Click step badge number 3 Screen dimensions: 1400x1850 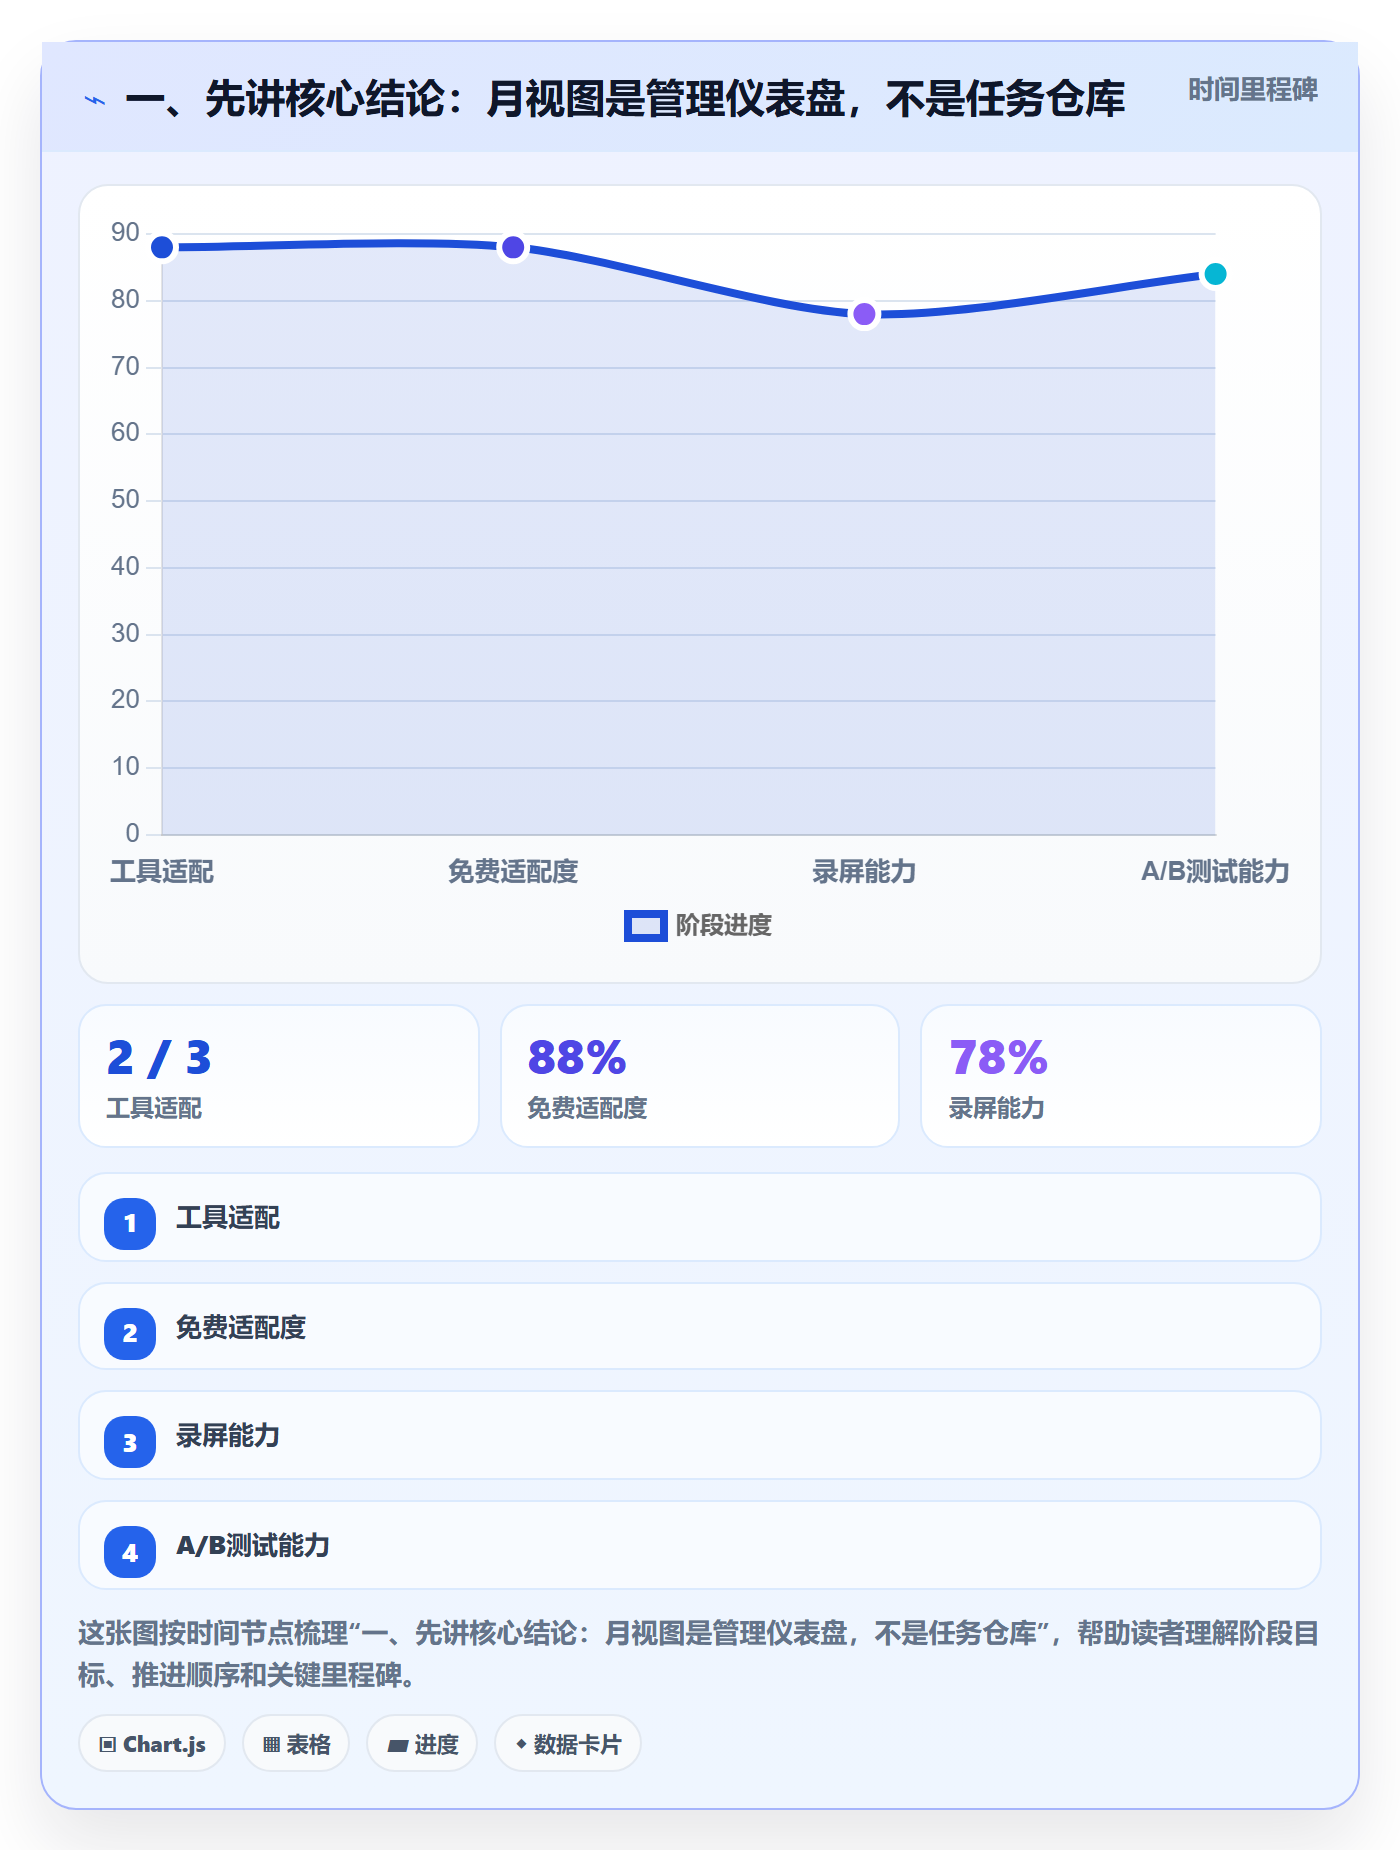tap(130, 1442)
